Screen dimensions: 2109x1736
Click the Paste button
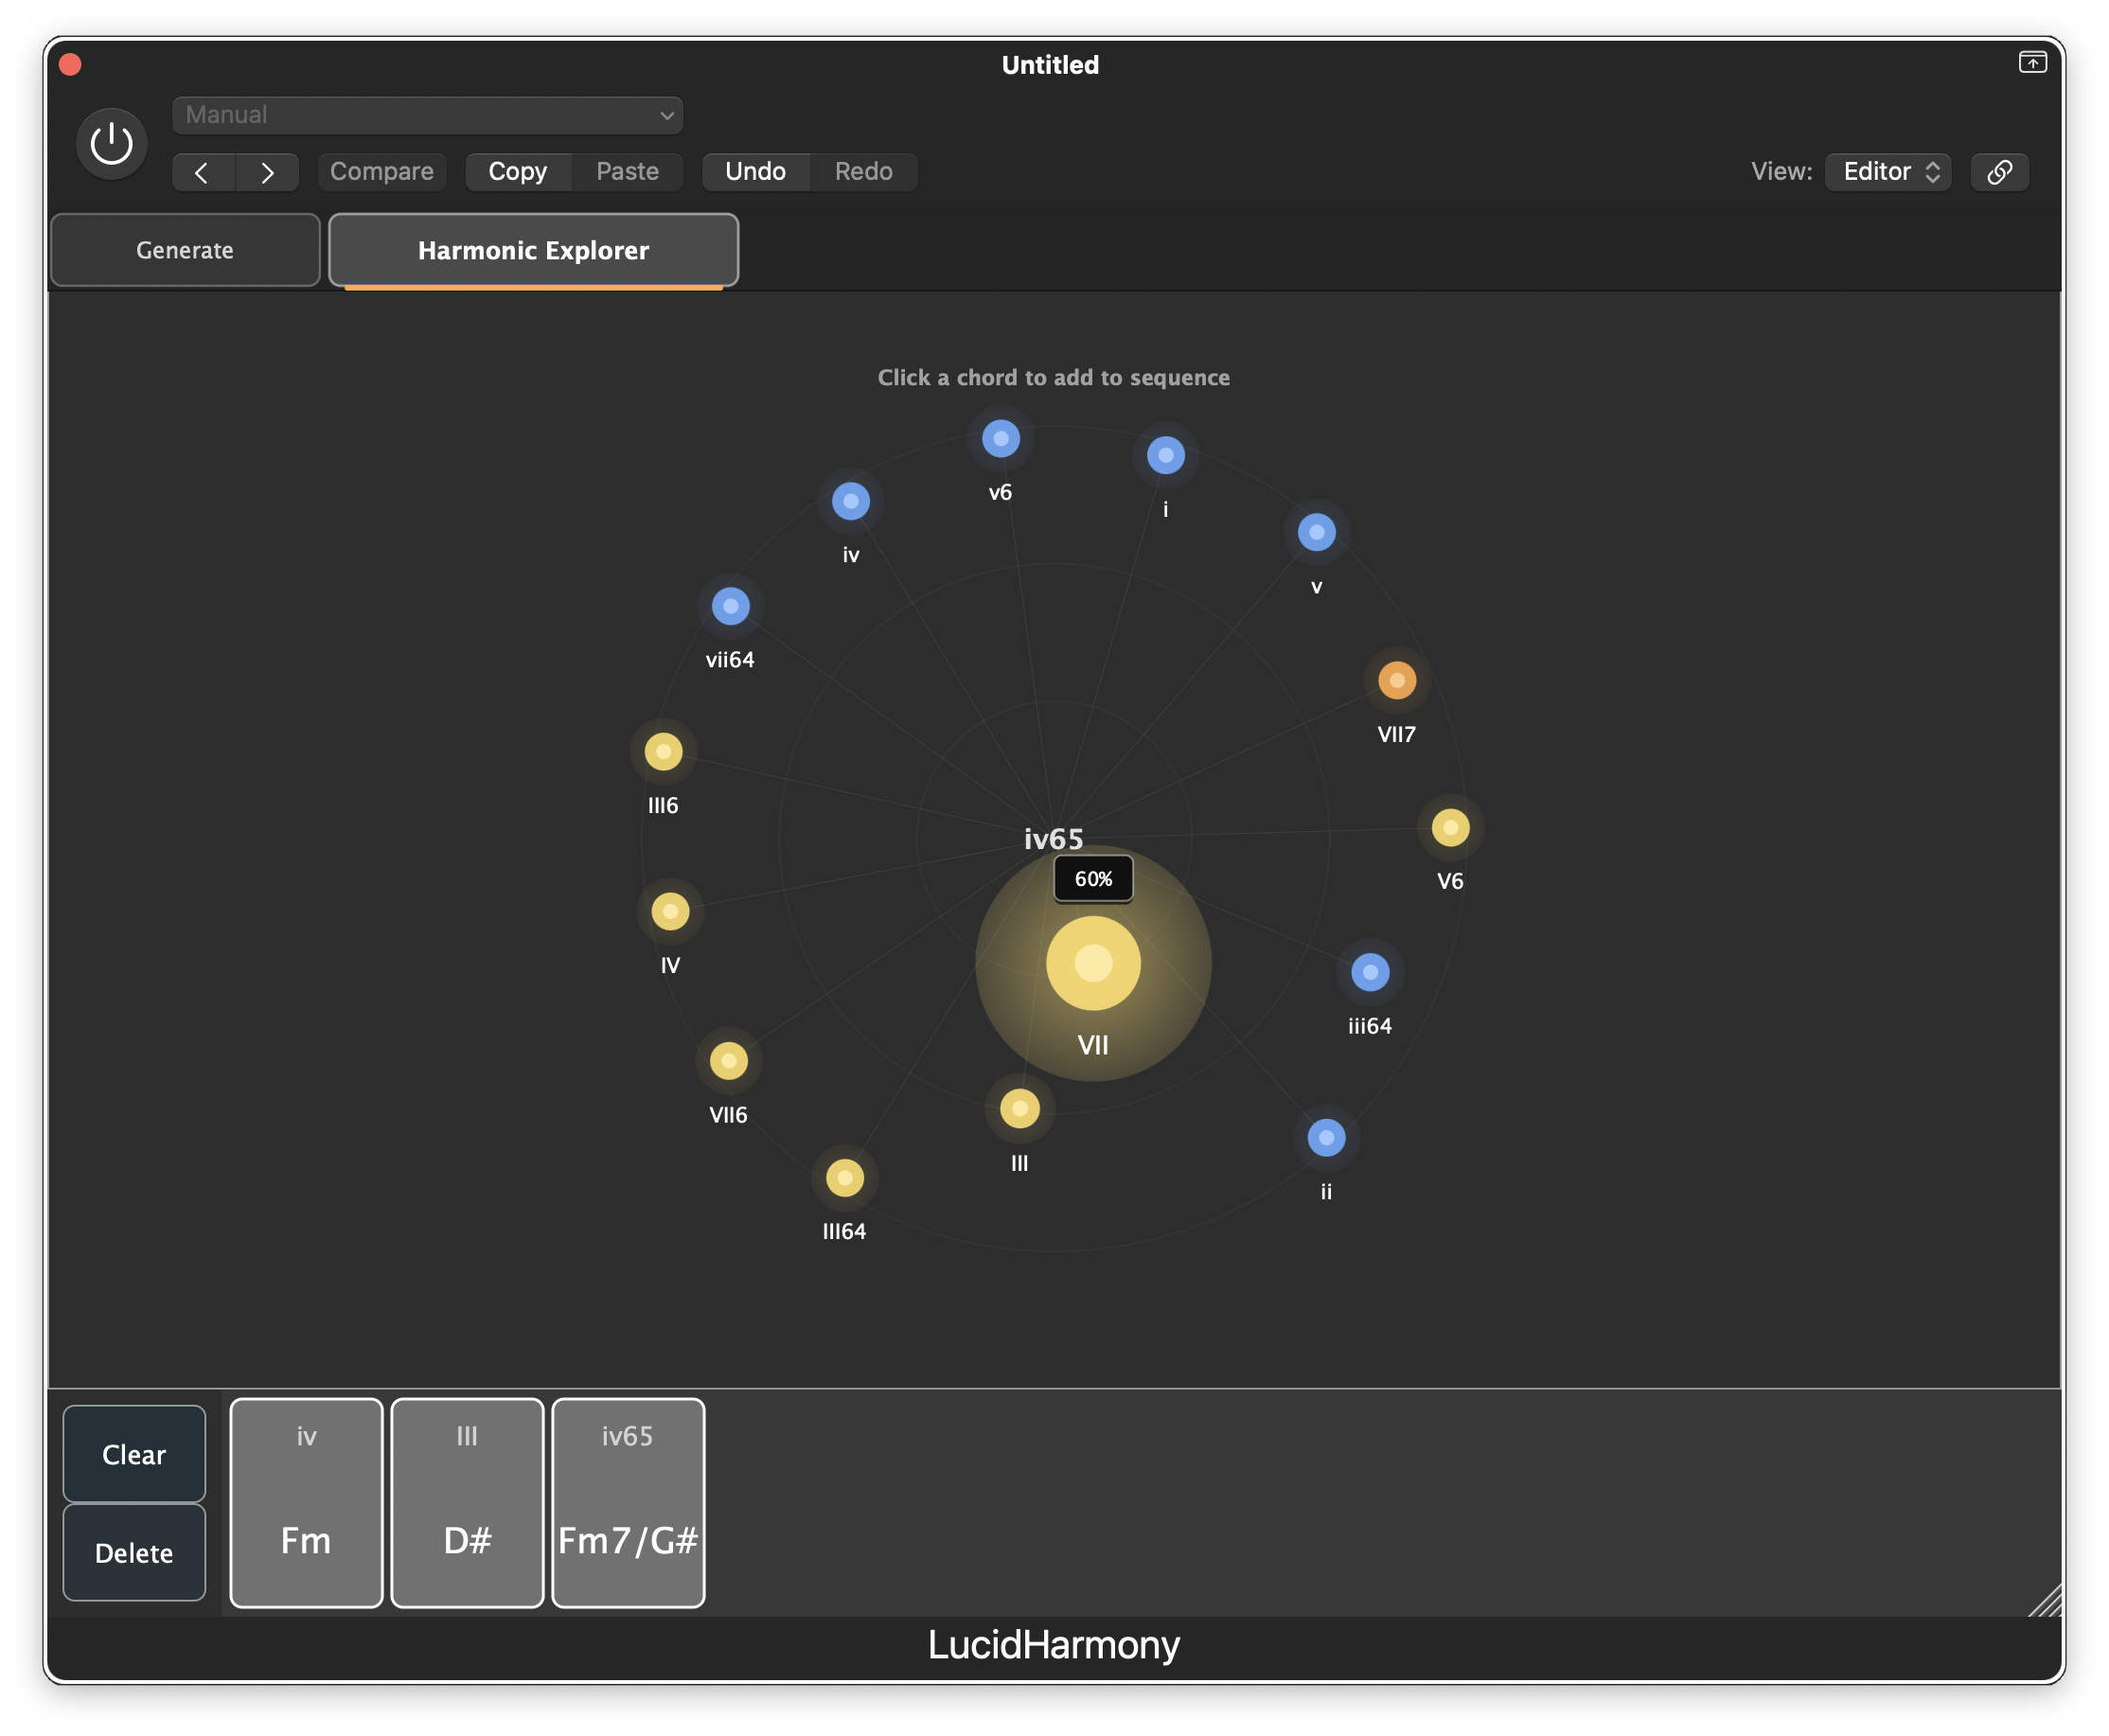(x=628, y=172)
